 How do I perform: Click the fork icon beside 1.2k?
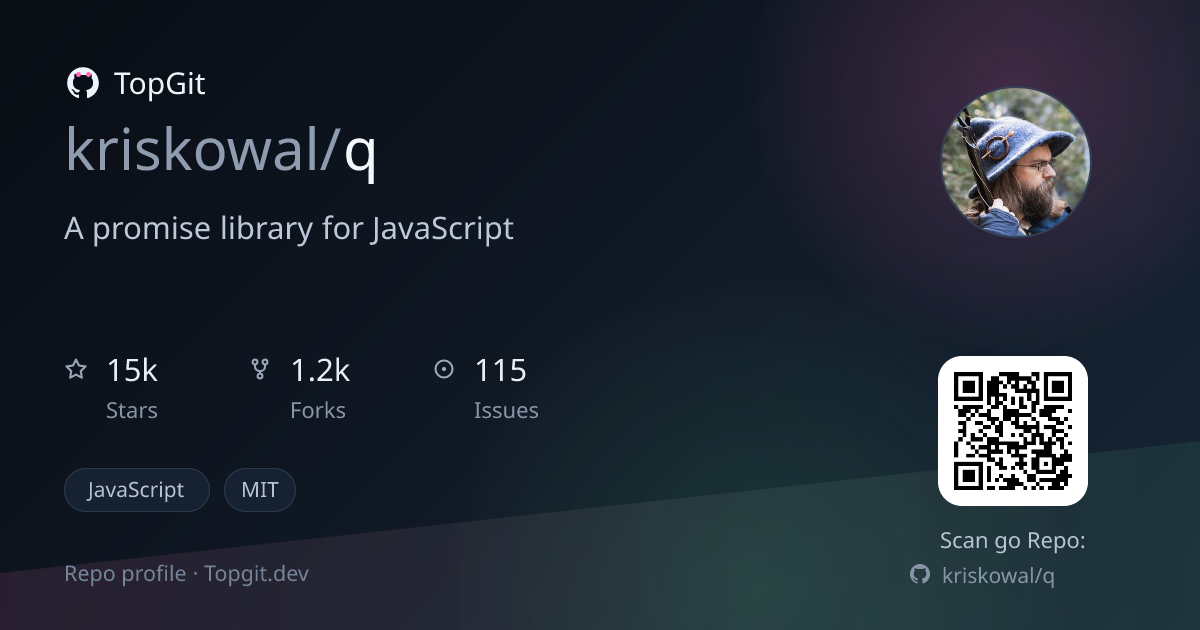click(260, 370)
